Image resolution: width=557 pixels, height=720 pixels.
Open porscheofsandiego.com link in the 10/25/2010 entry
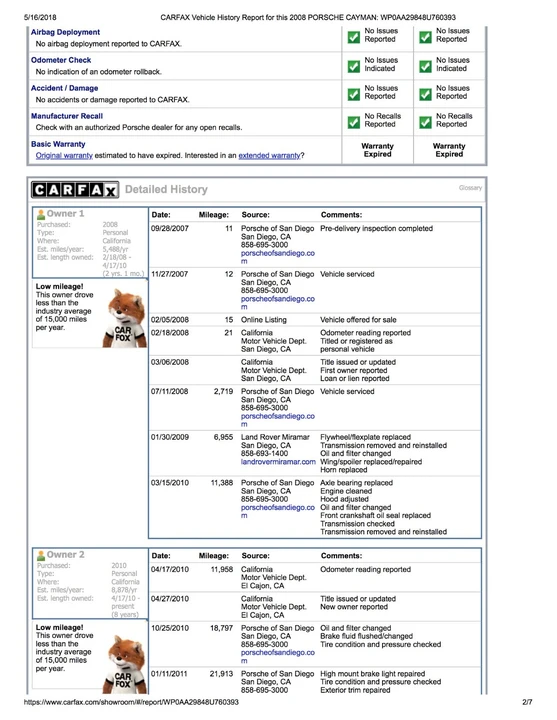click(277, 657)
